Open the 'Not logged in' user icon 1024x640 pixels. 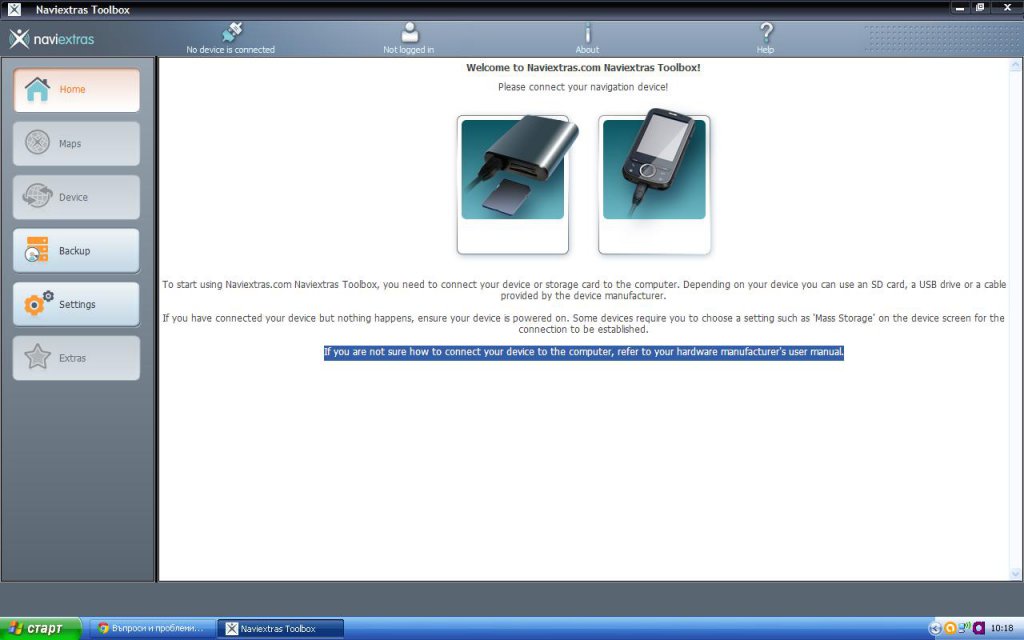pos(409,33)
